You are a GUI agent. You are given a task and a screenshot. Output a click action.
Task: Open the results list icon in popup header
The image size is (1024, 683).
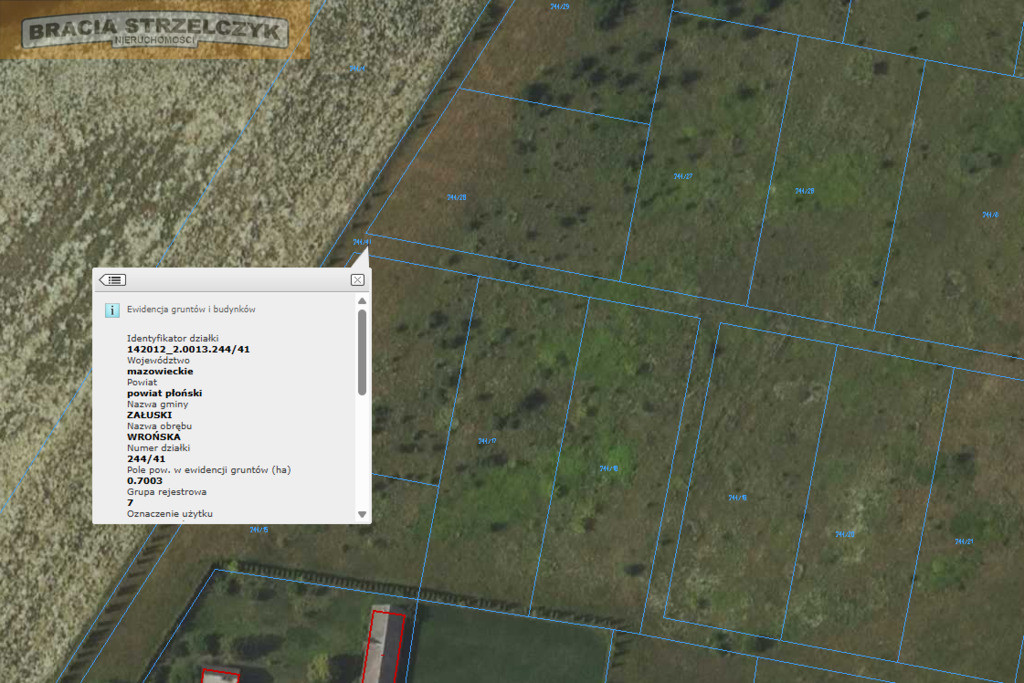[112, 280]
